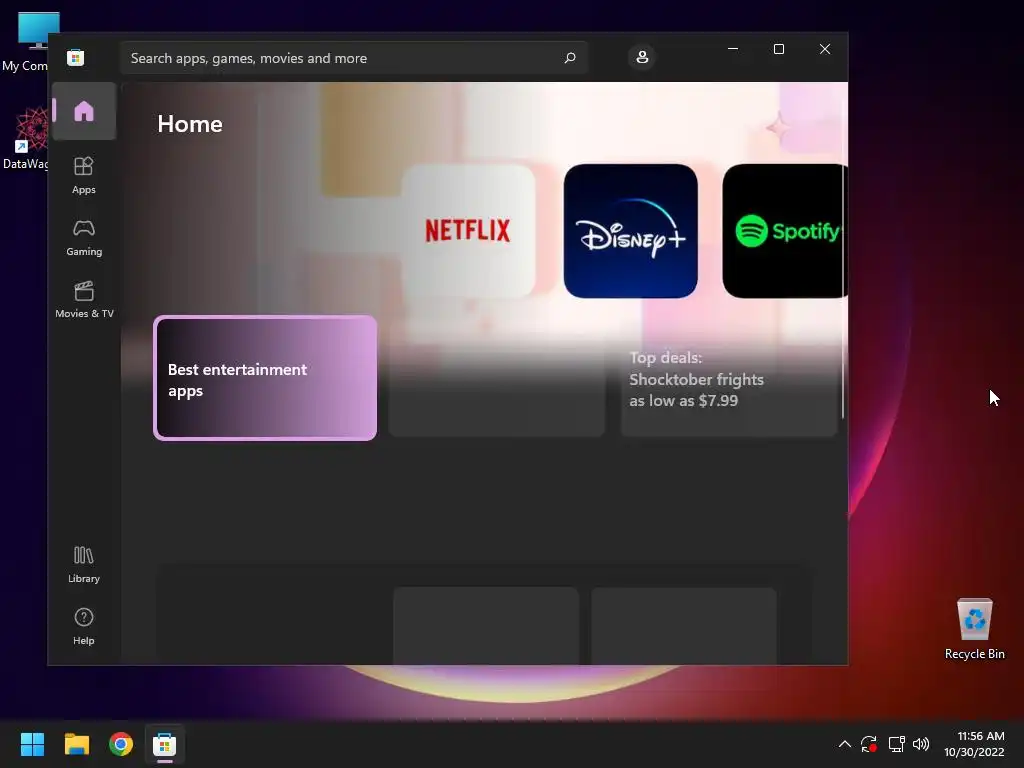Minimize the Microsoft Store window
The image size is (1024, 768).
pos(733,49)
